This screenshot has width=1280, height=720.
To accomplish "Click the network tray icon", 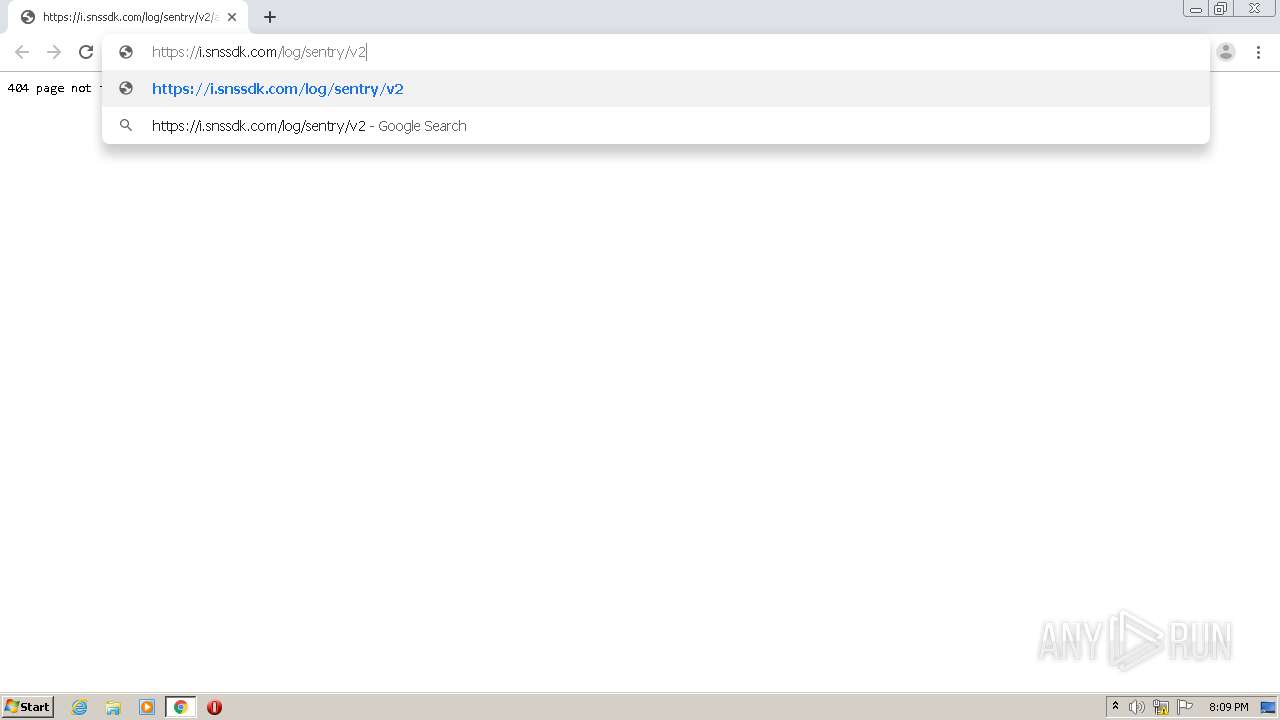I will (x=1161, y=707).
